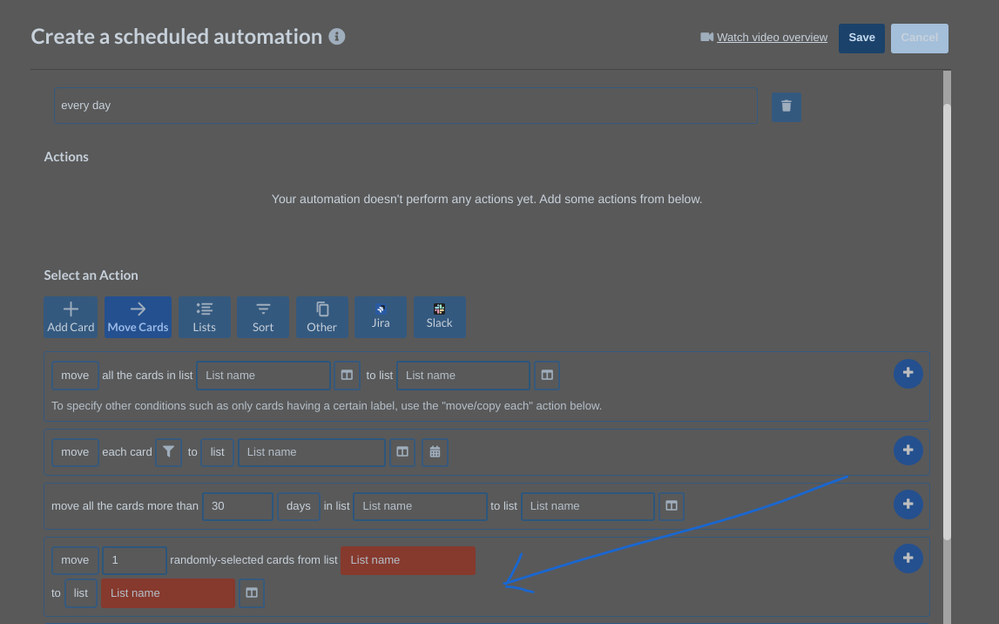
Task: Click board icon in 'more than 30 days' row
Action: coord(671,506)
